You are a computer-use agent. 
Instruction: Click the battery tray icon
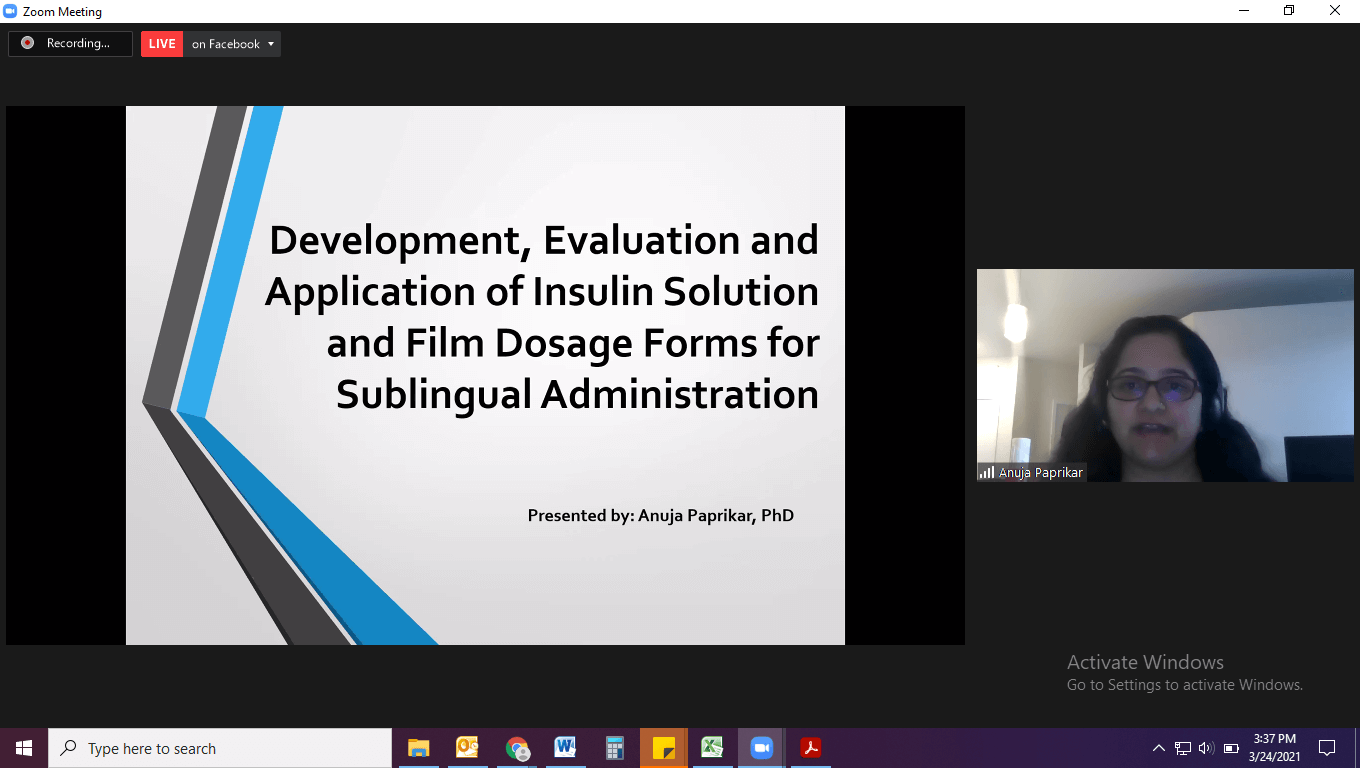pos(1231,748)
